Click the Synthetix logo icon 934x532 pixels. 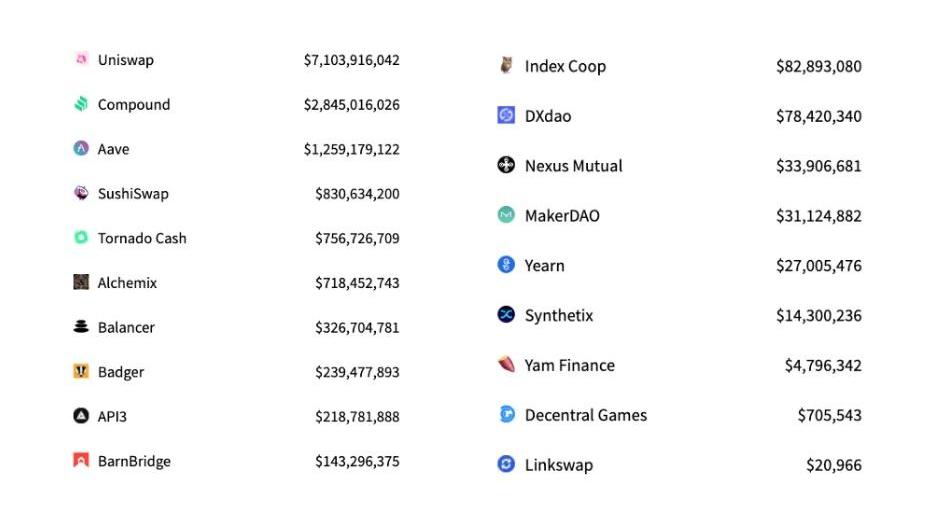click(x=506, y=315)
